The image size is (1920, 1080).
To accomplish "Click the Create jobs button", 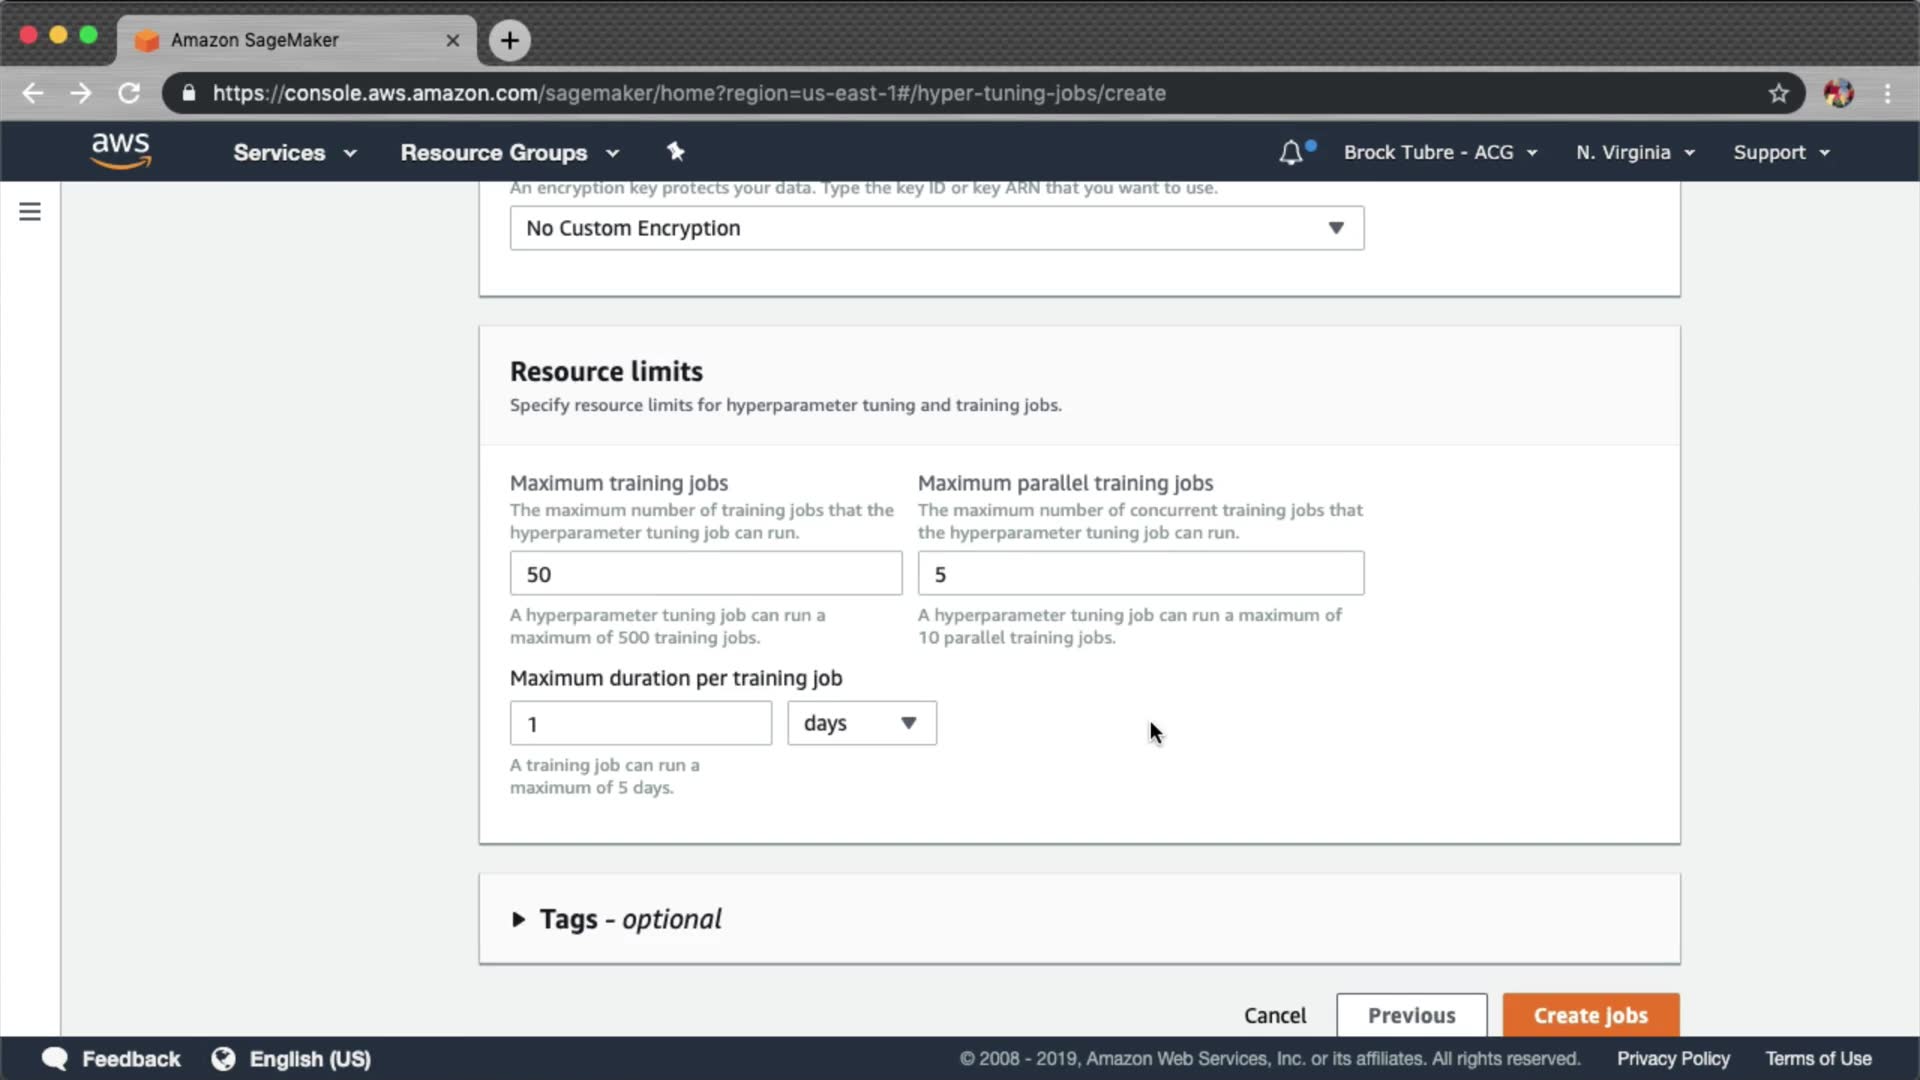I will (x=1590, y=1015).
